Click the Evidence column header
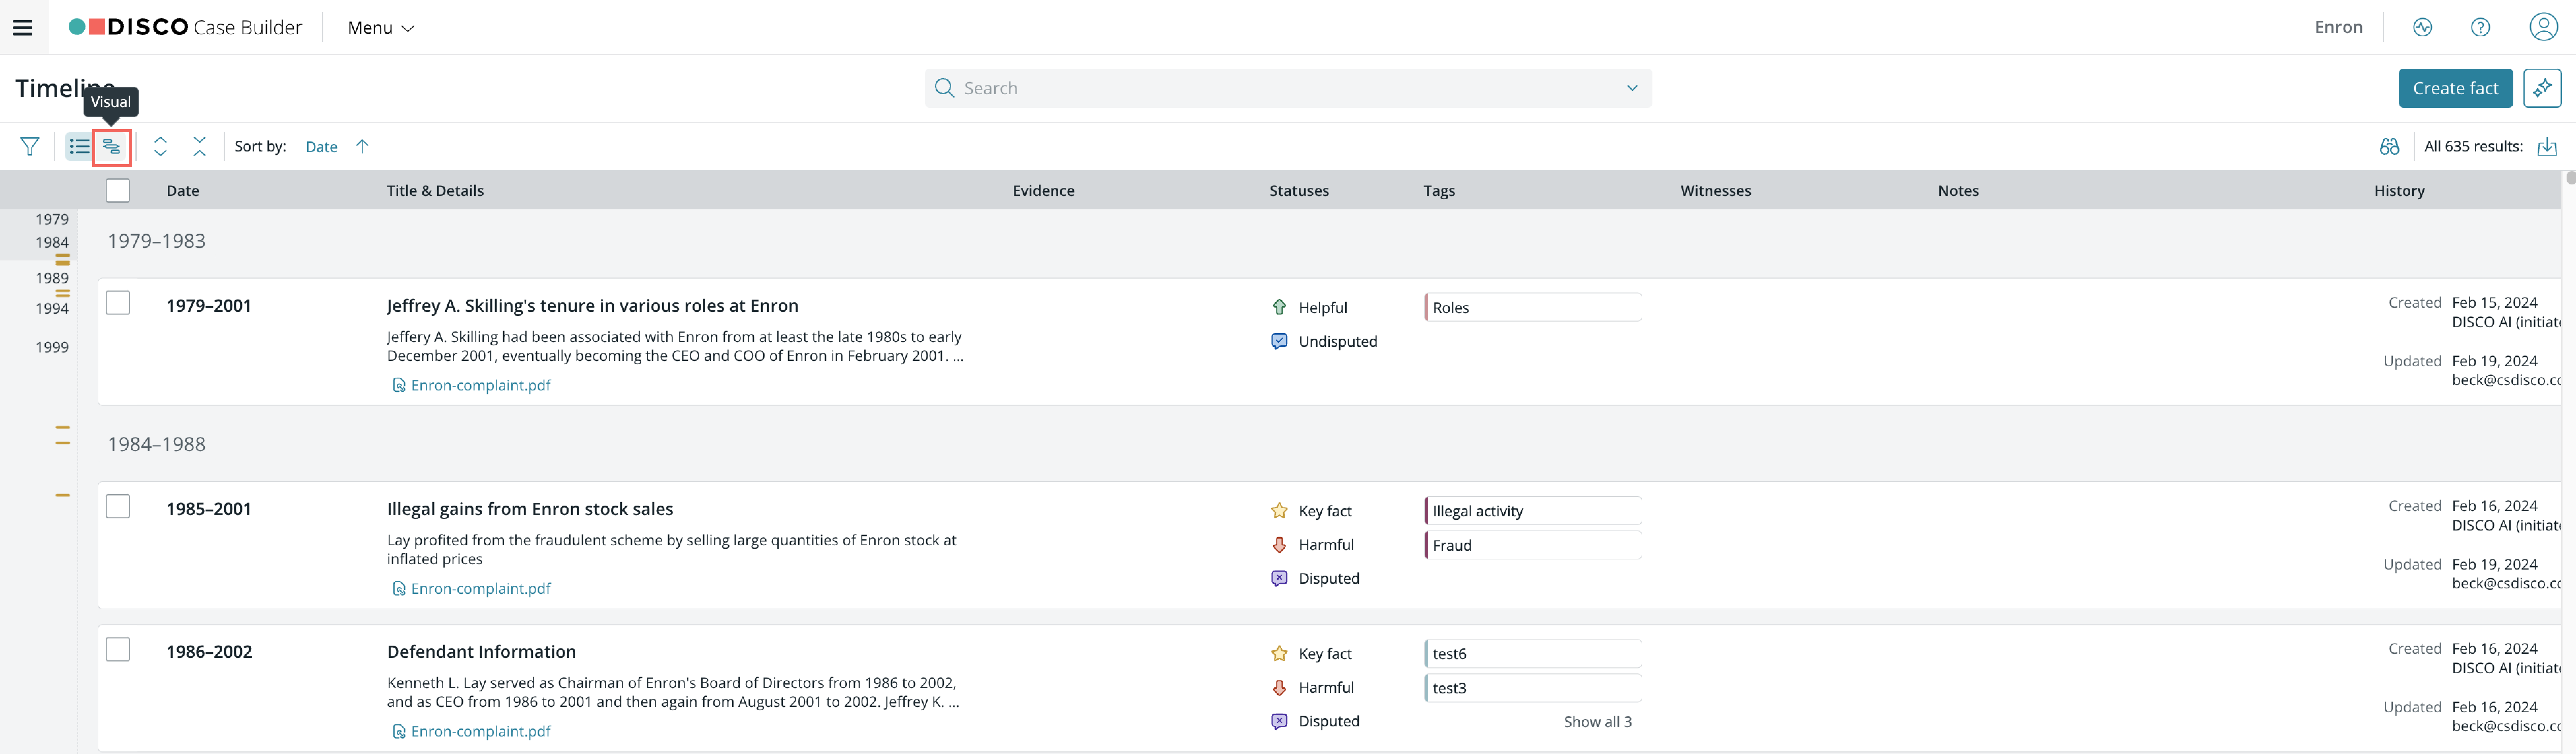The width and height of the screenshot is (2576, 754). click(x=1043, y=191)
